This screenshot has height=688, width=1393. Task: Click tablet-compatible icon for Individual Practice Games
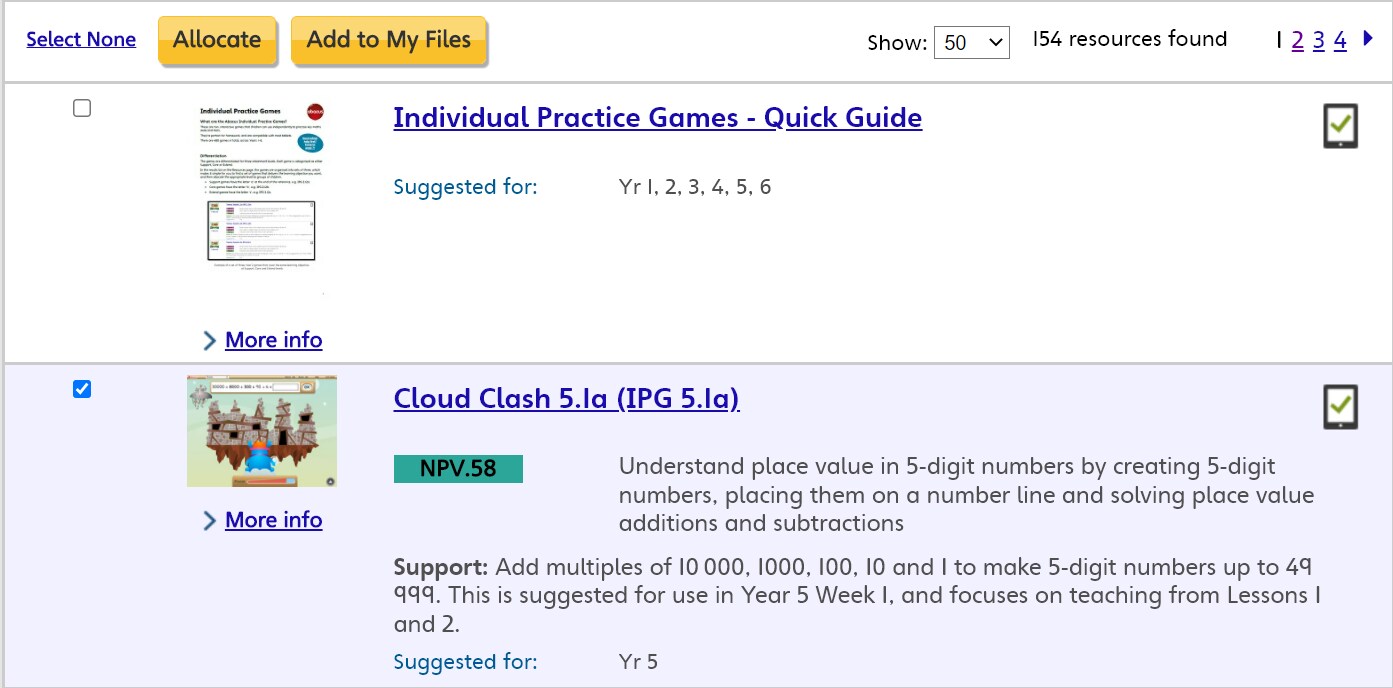1340,127
